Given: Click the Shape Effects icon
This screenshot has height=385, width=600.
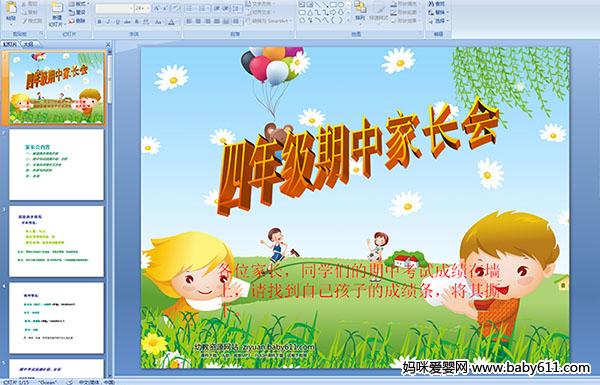Looking at the screenshot, I should [394, 21].
